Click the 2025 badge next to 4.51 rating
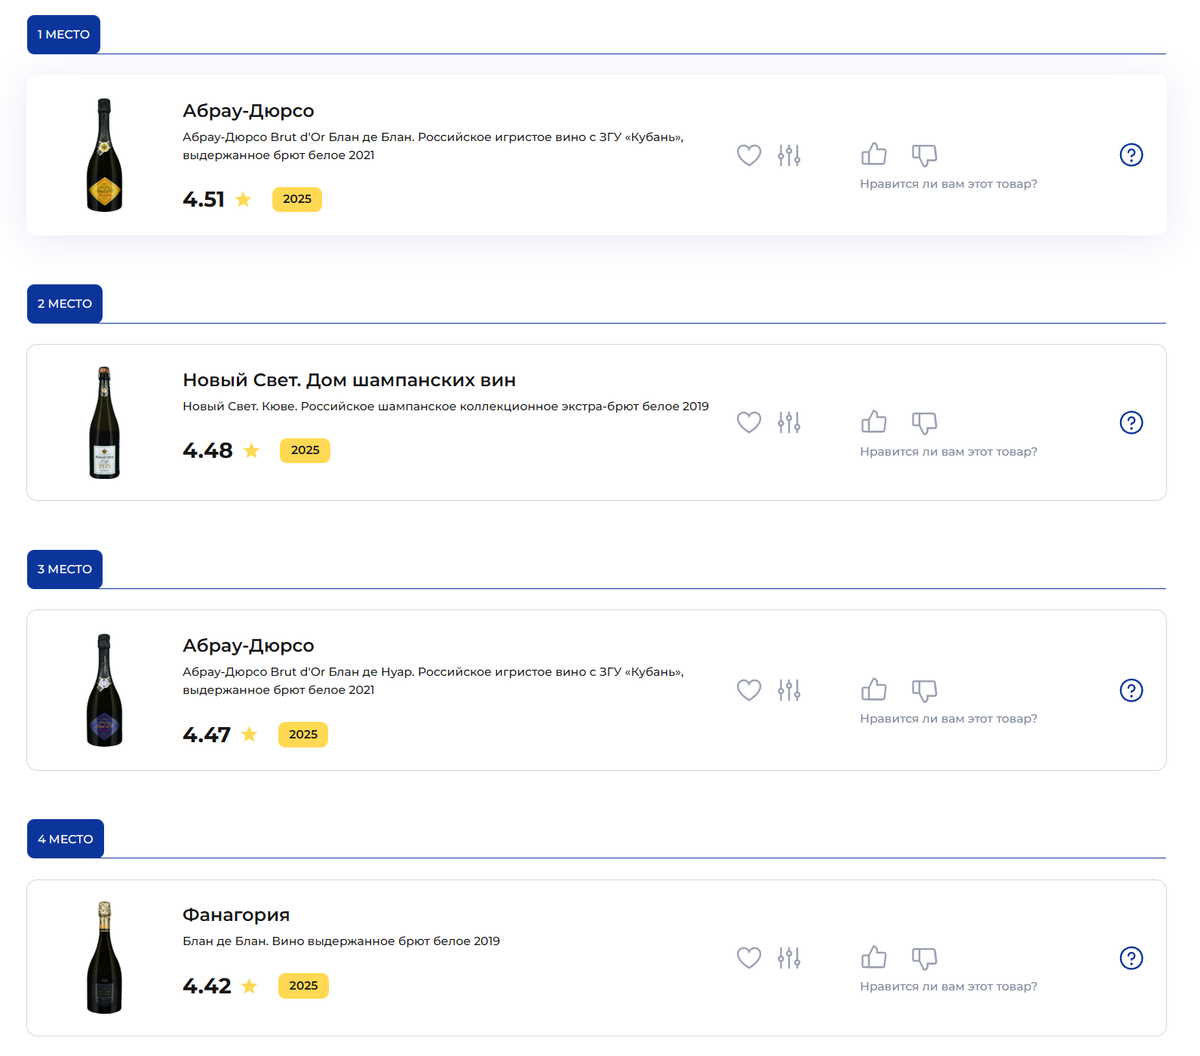 tap(297, 199)
